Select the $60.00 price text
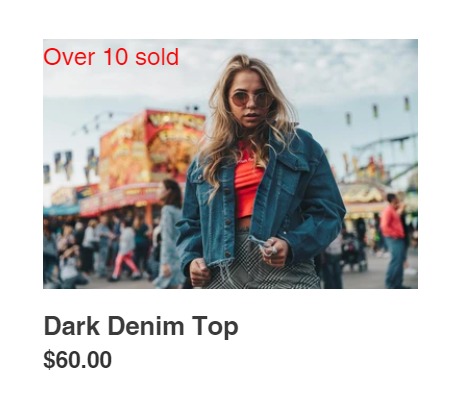The image size is (459, 420). coord(77,360)
